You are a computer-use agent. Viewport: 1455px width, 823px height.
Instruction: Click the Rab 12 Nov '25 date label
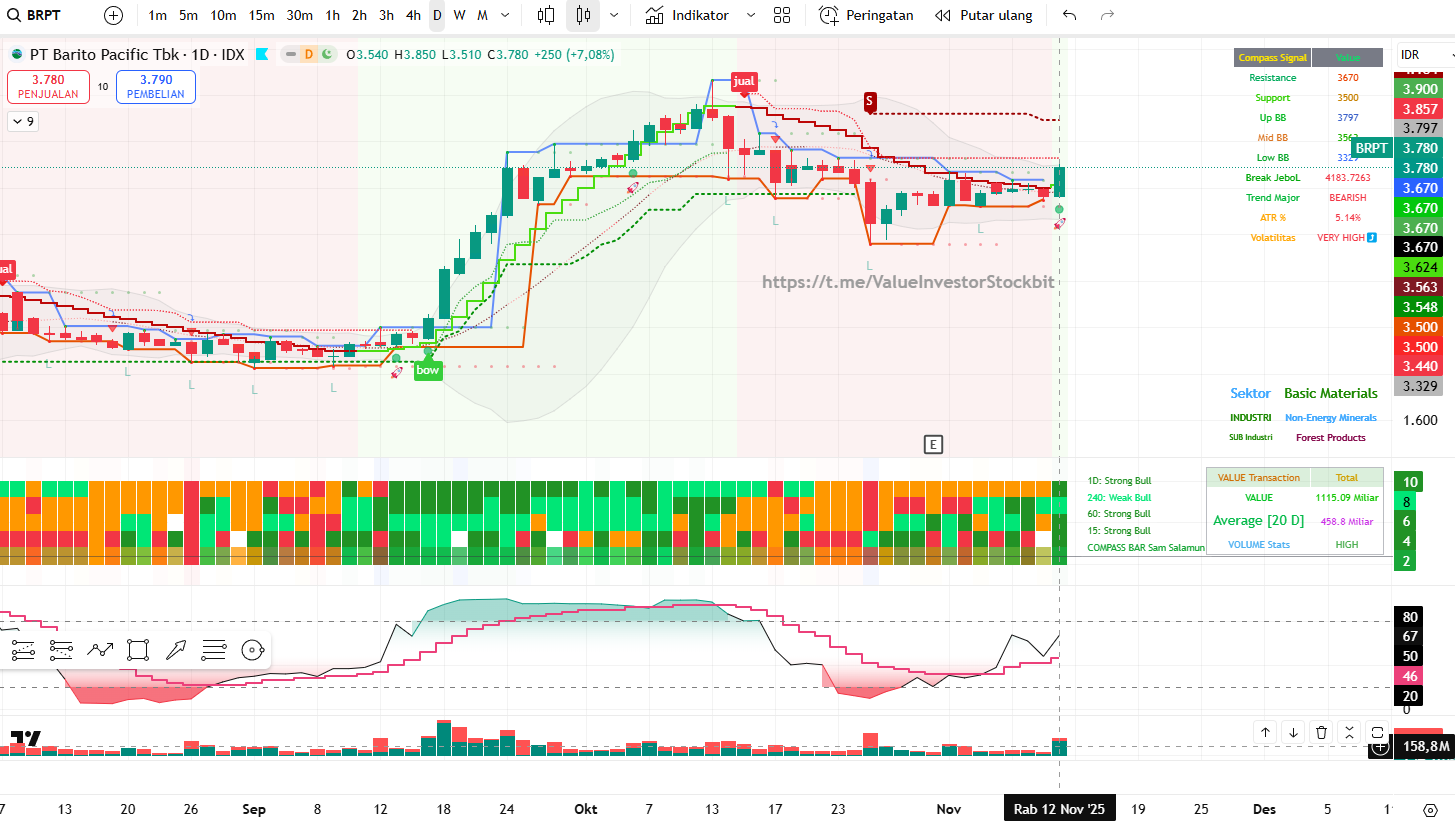point(1059,809)
